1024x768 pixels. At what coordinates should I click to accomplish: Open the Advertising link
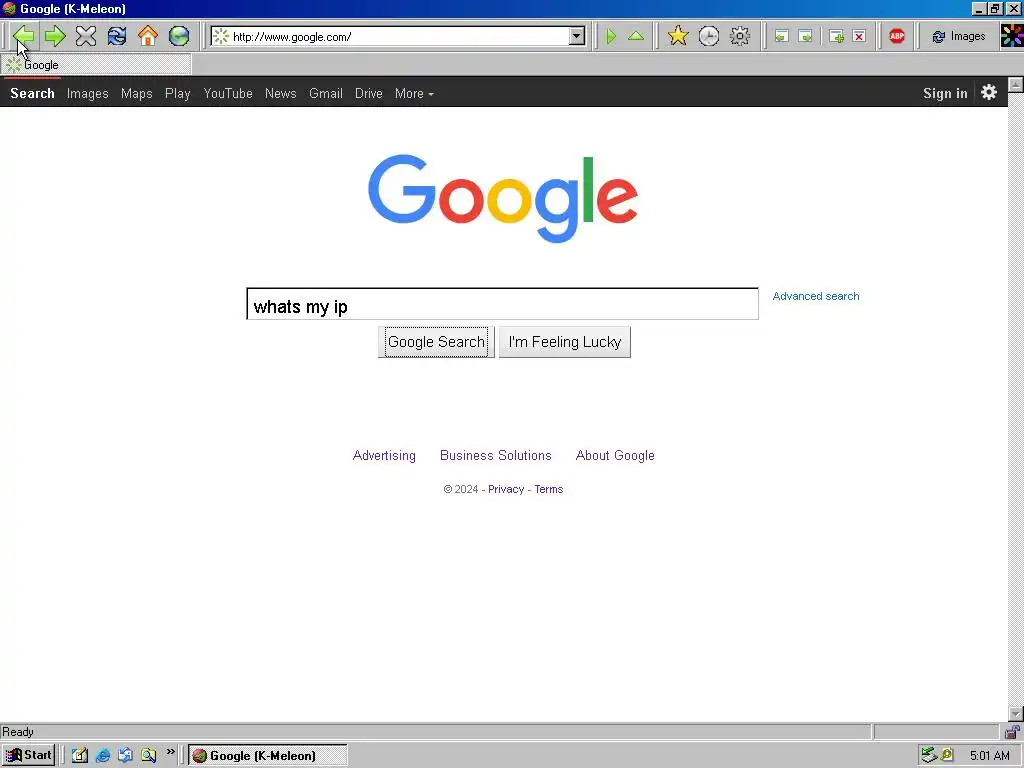coord(384,455)
